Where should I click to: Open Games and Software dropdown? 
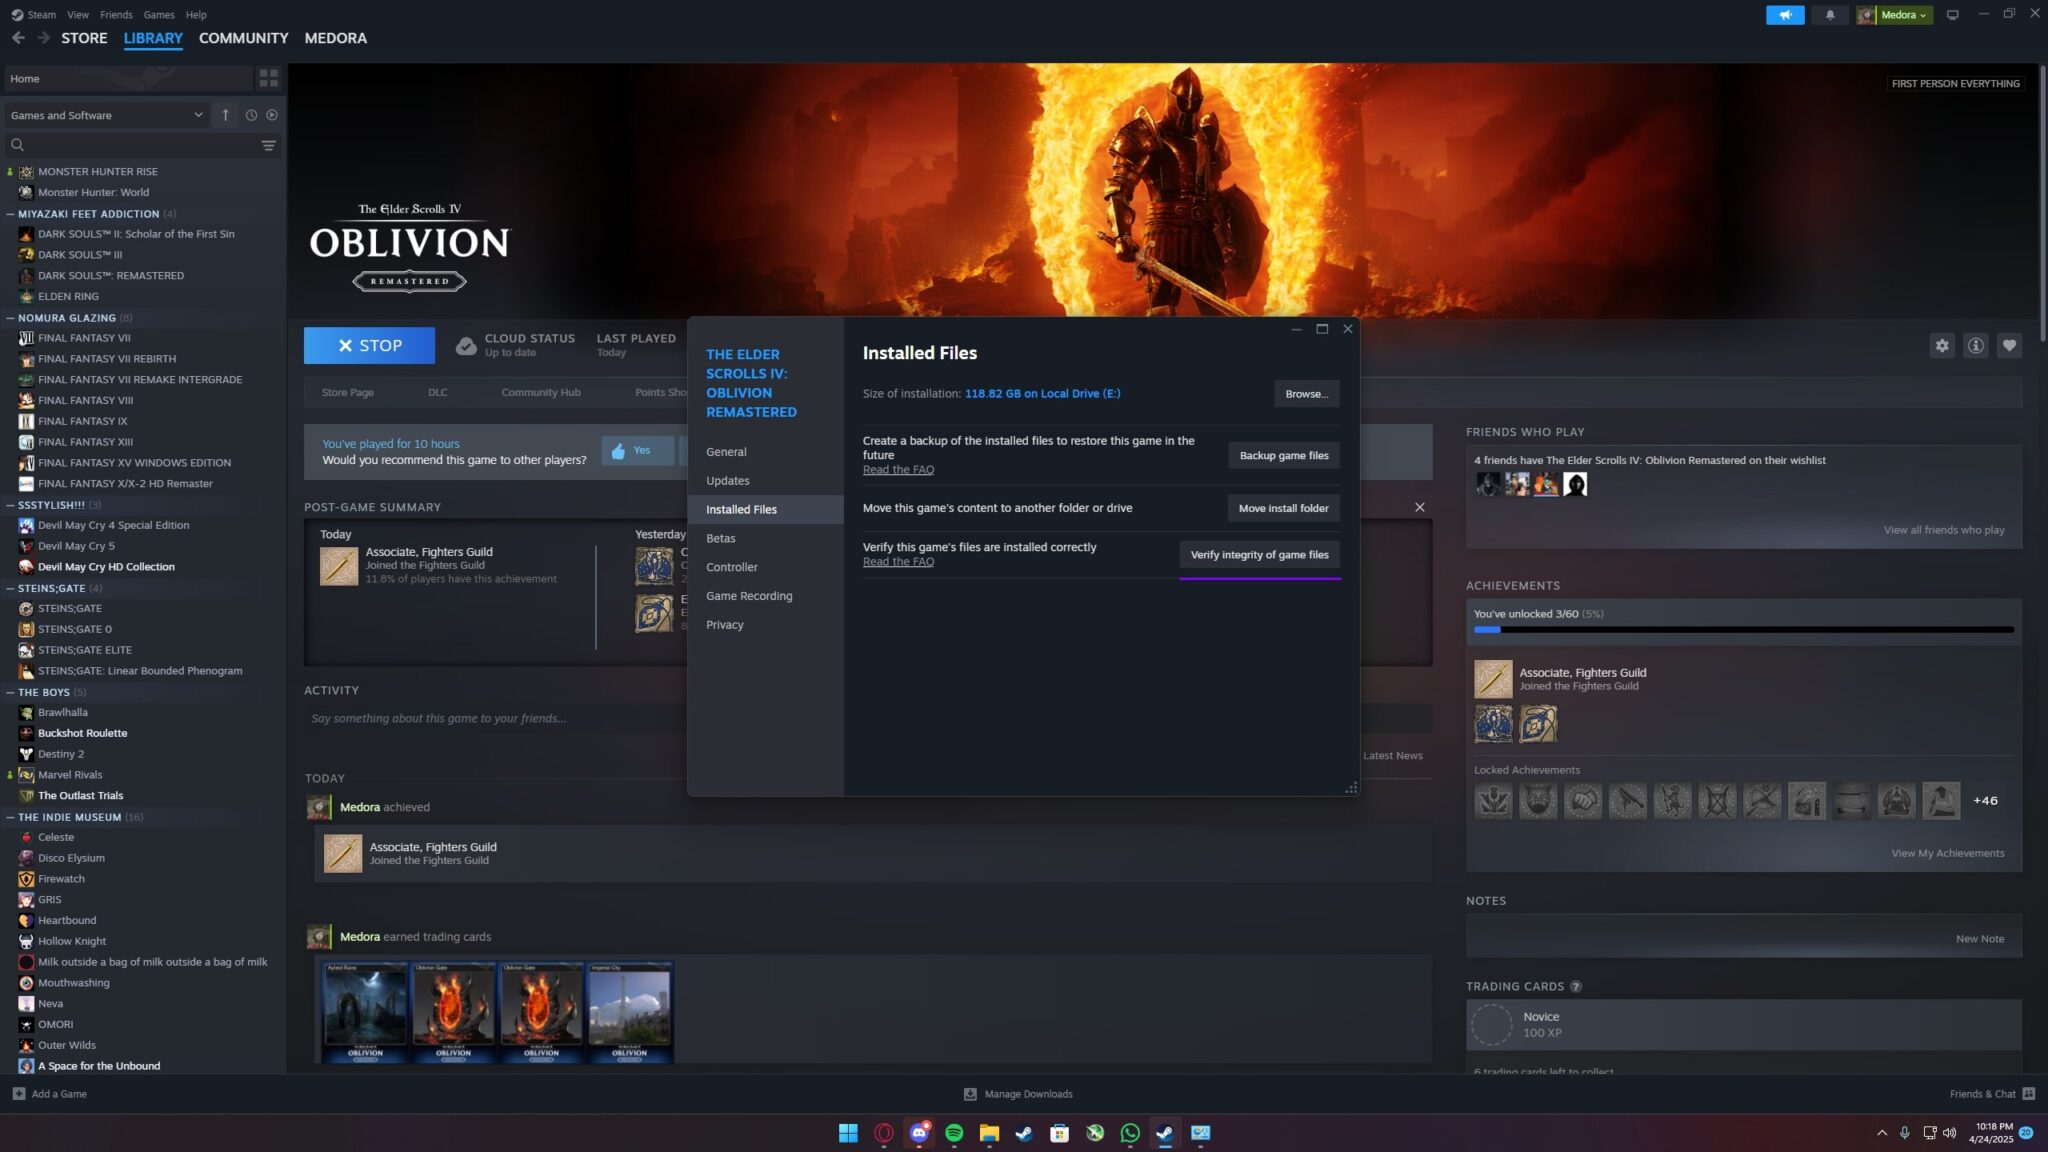point(106,115)
